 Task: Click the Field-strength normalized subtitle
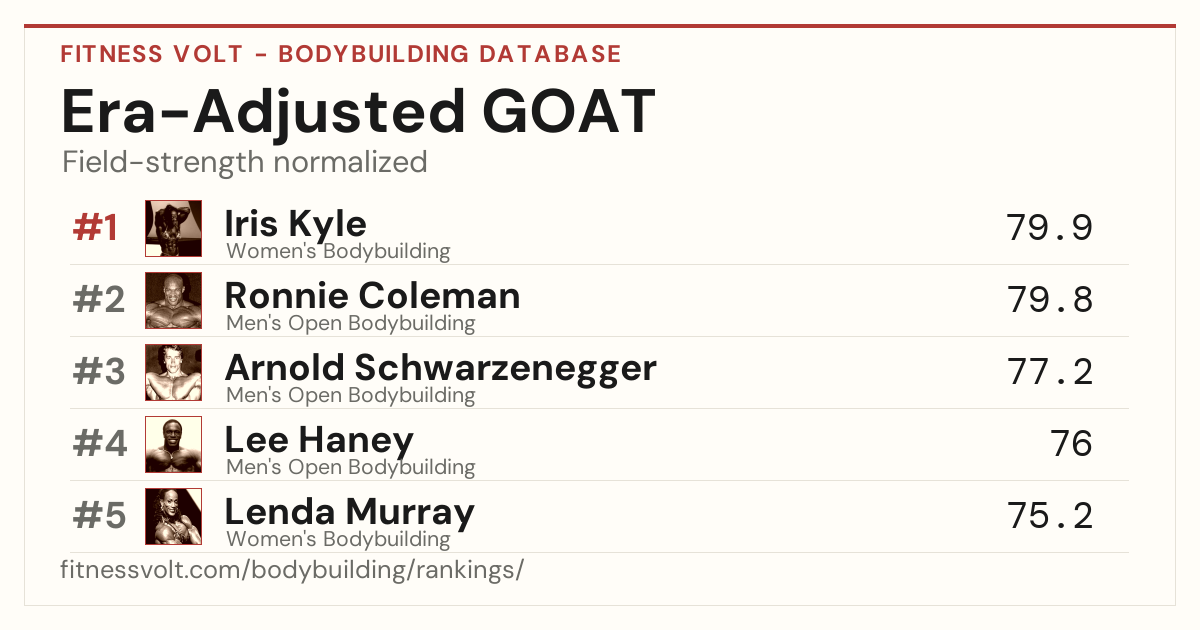245,162
